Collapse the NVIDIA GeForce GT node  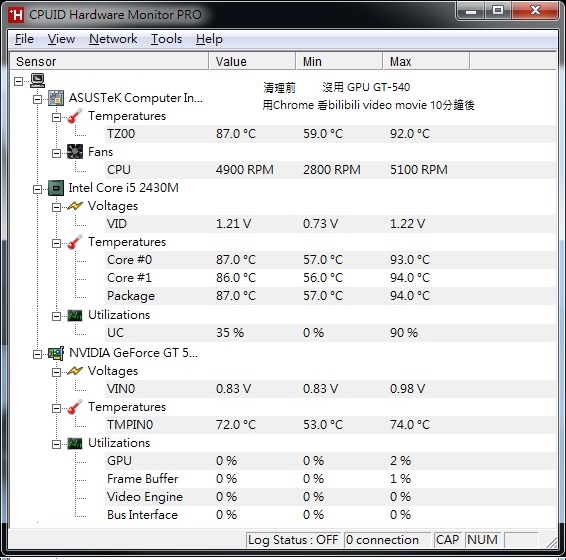pyautogui.click(x=37, y=354)
